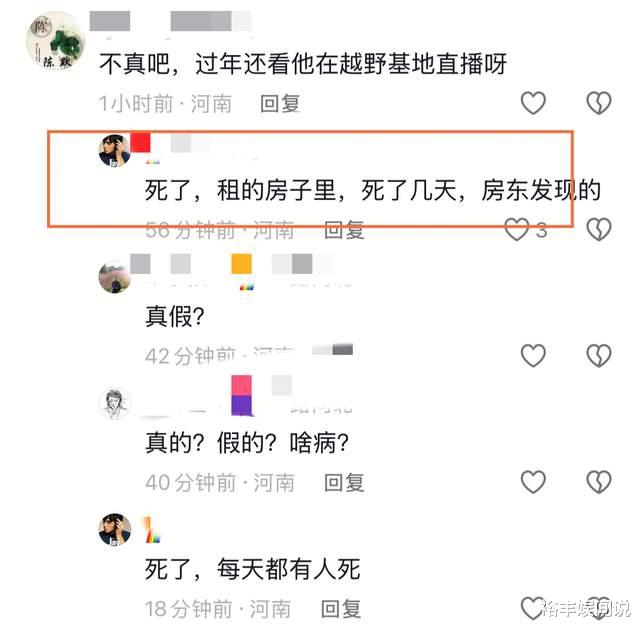
Task: Reply to the 56分钟前 comment
Action: click(344, 230)
